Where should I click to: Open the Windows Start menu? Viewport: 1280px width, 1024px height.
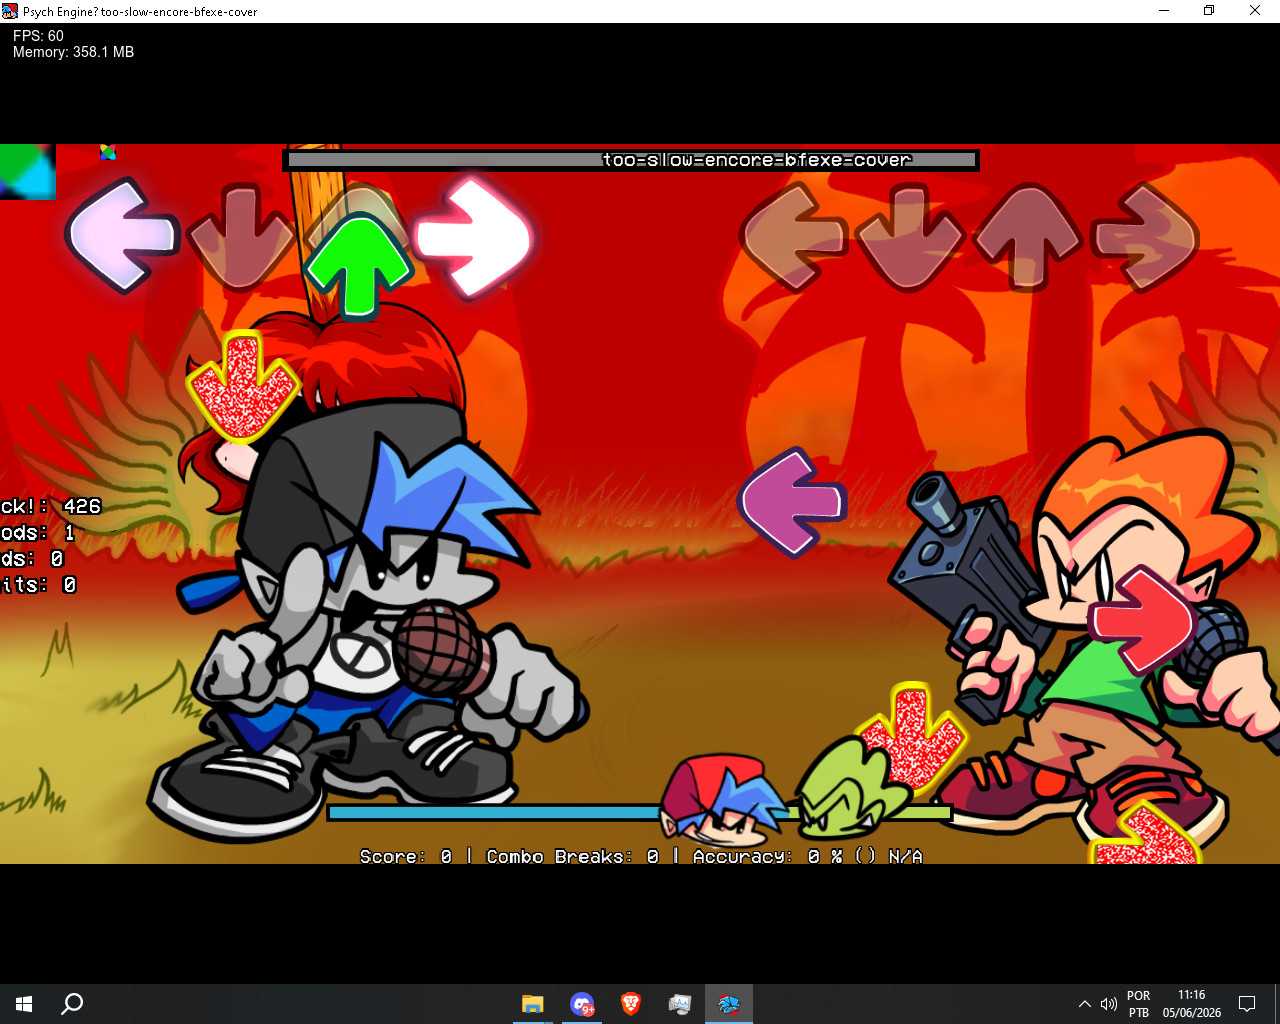(24, 1004)
